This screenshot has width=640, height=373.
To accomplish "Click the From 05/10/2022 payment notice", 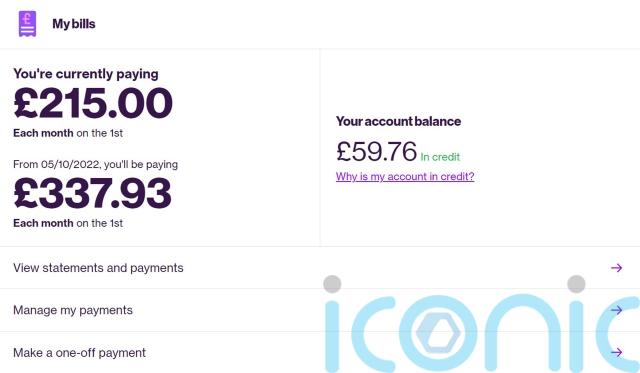I will pyautogui.click(x=96, y=164).
